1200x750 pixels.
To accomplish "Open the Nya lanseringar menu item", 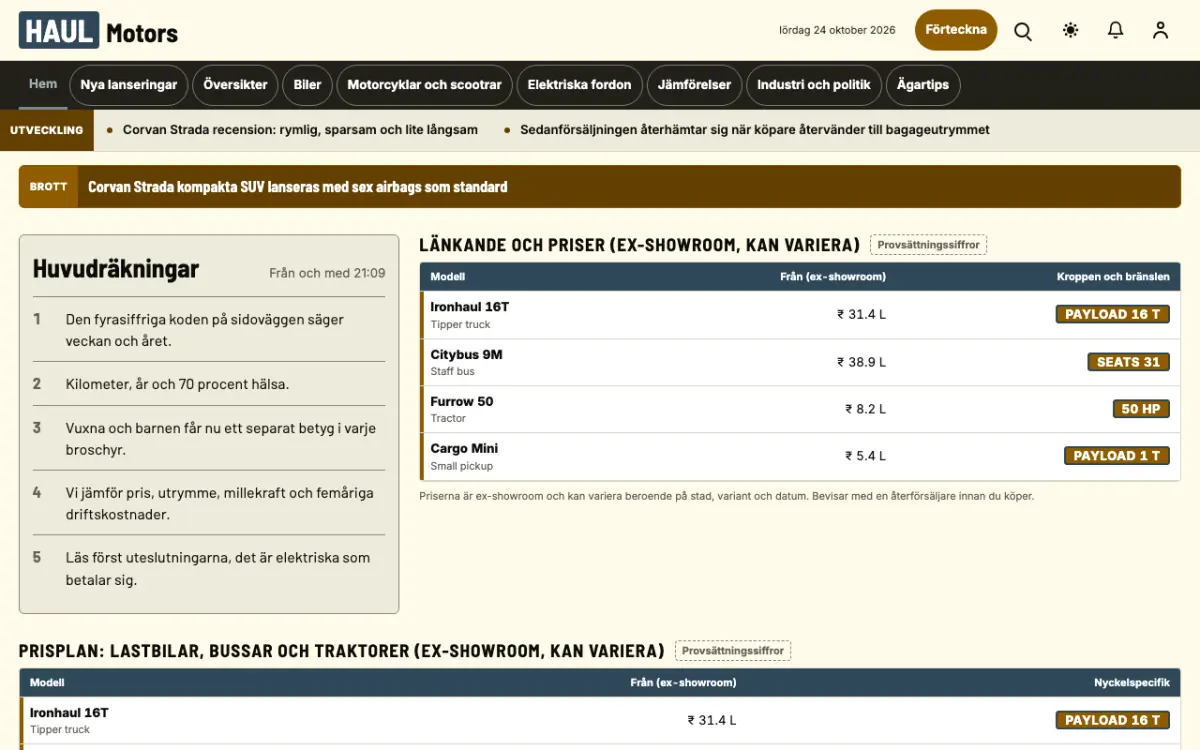I will 129,85.
